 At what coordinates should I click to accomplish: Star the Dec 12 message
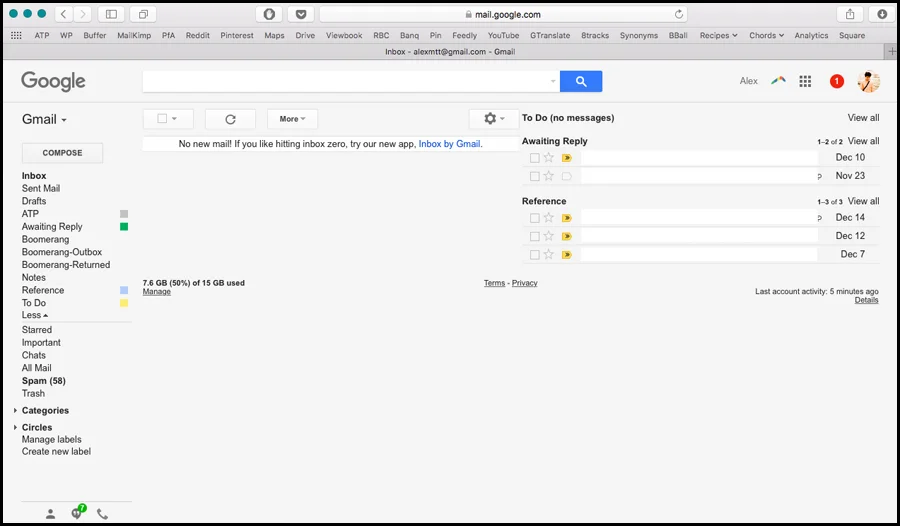549,236
